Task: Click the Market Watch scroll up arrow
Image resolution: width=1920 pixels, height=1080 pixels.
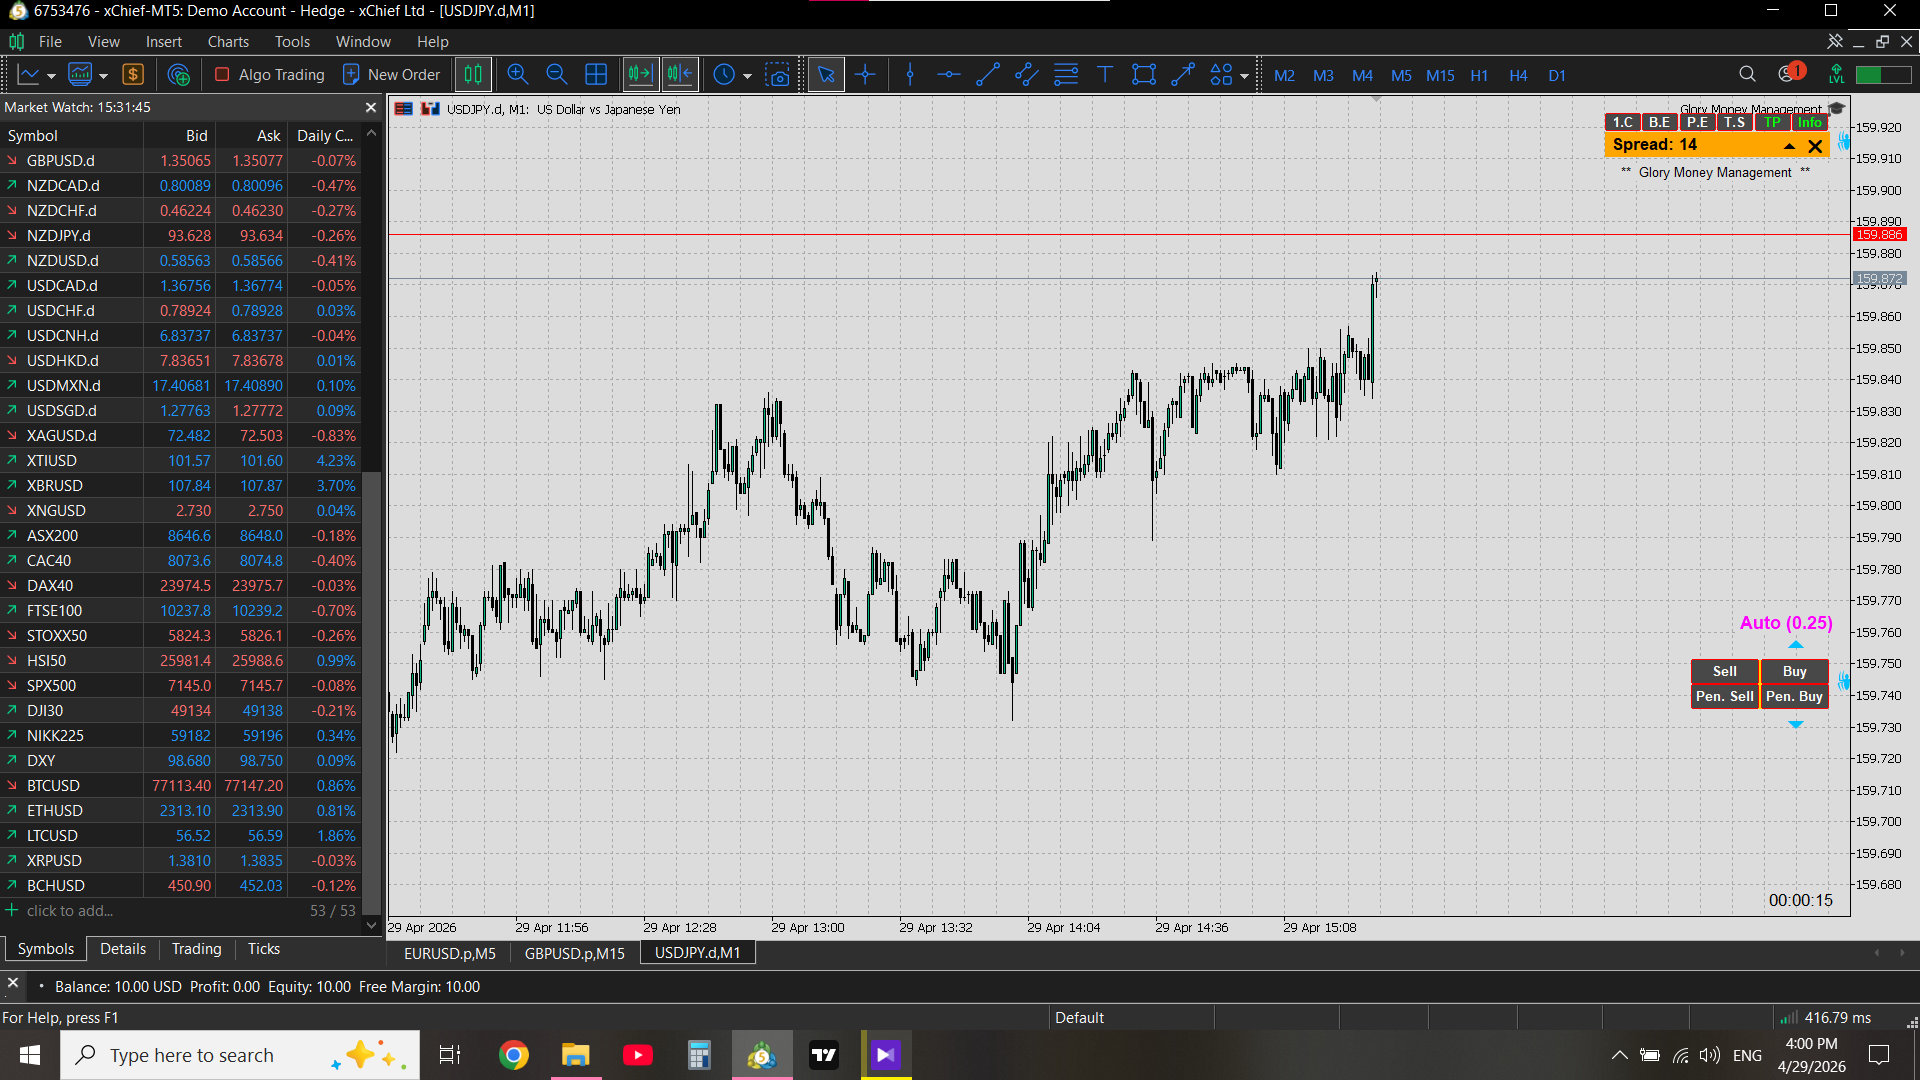Action: tap(372, 133)
